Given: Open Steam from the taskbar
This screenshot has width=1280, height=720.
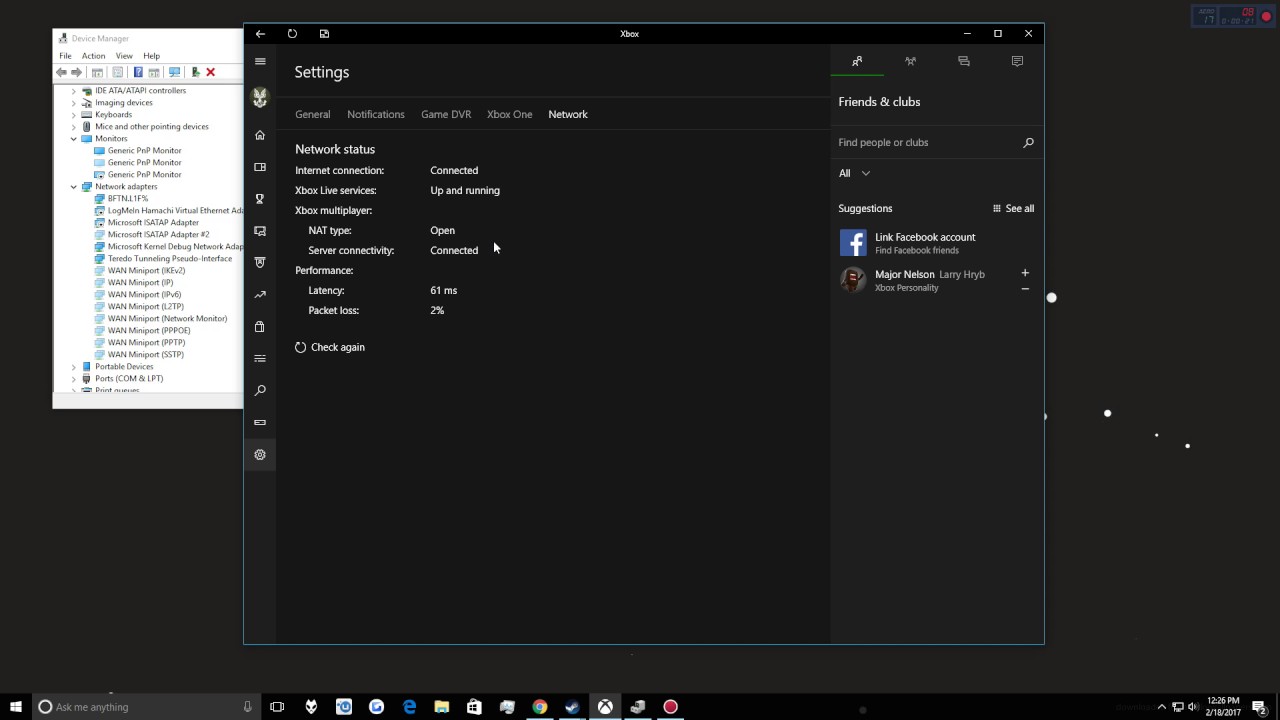Looking at the screenshot, I should [572, 707].
